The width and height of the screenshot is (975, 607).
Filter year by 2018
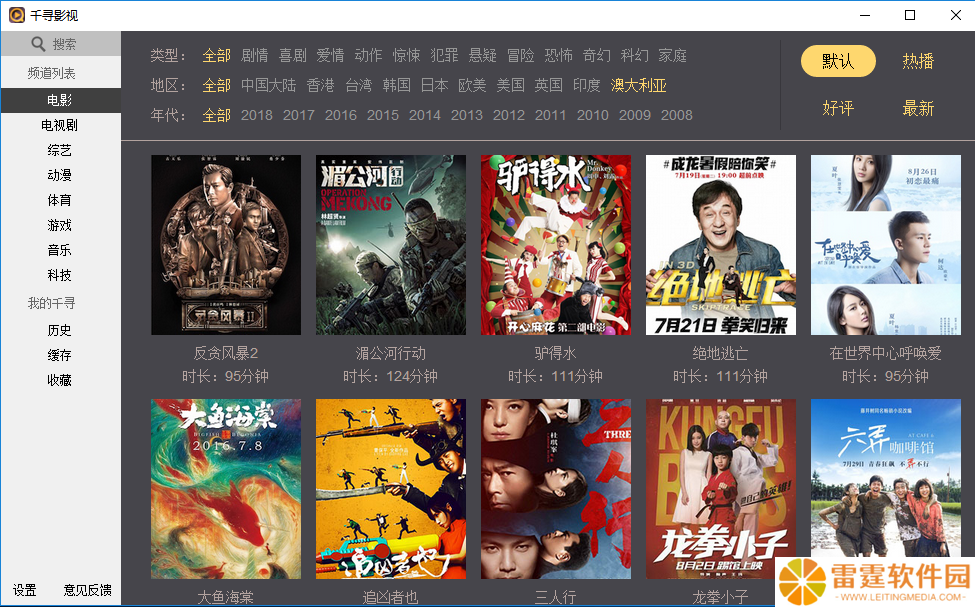(257, 115)
